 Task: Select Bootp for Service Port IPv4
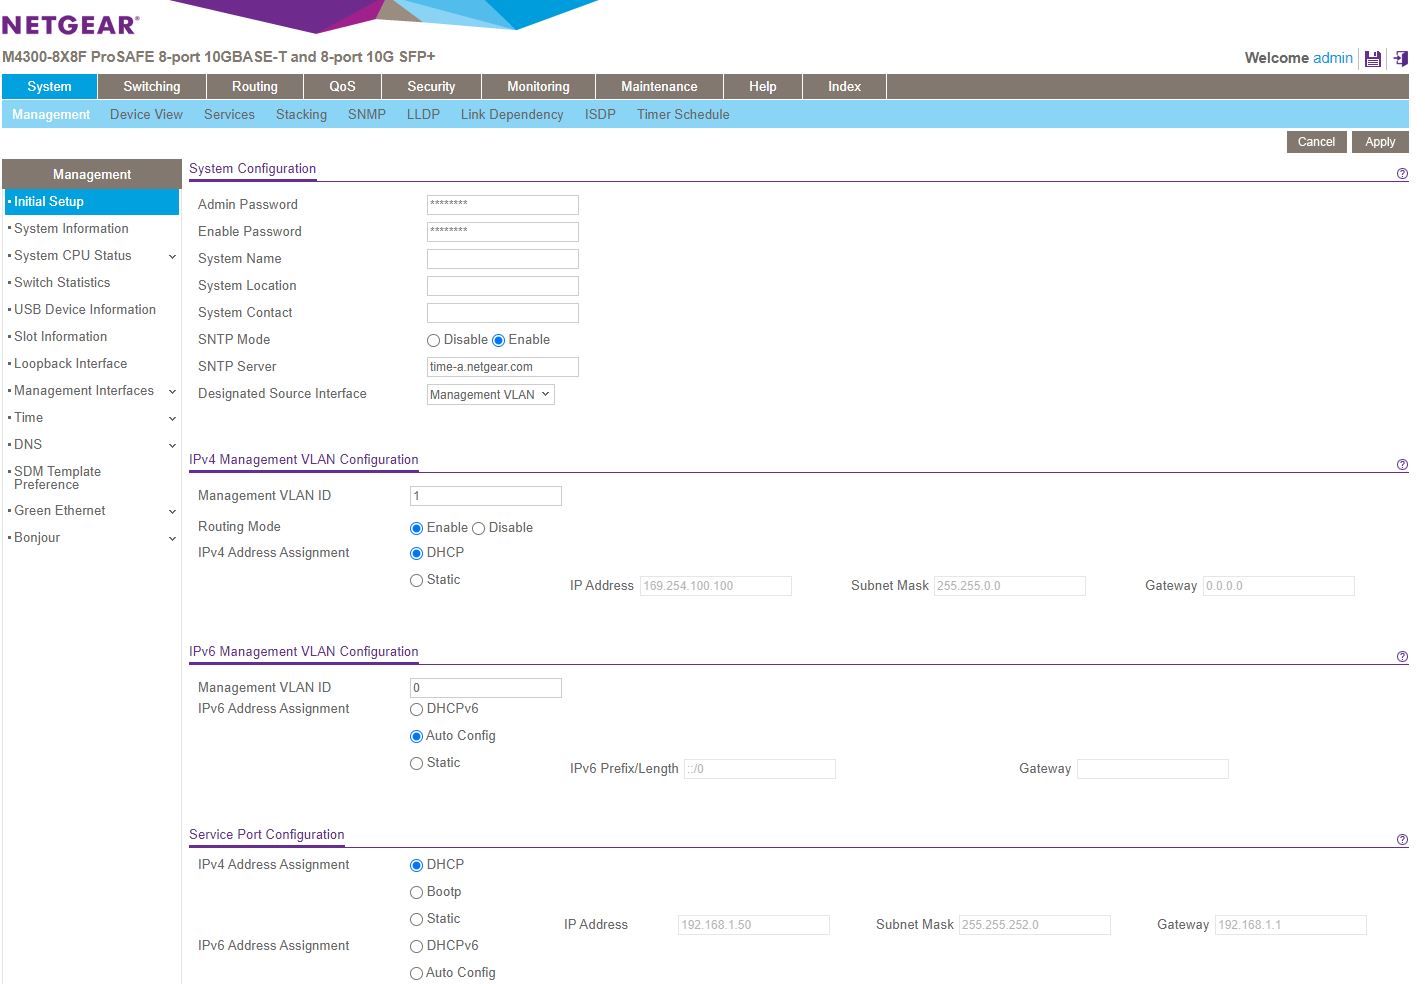click(x=417, y=893)
